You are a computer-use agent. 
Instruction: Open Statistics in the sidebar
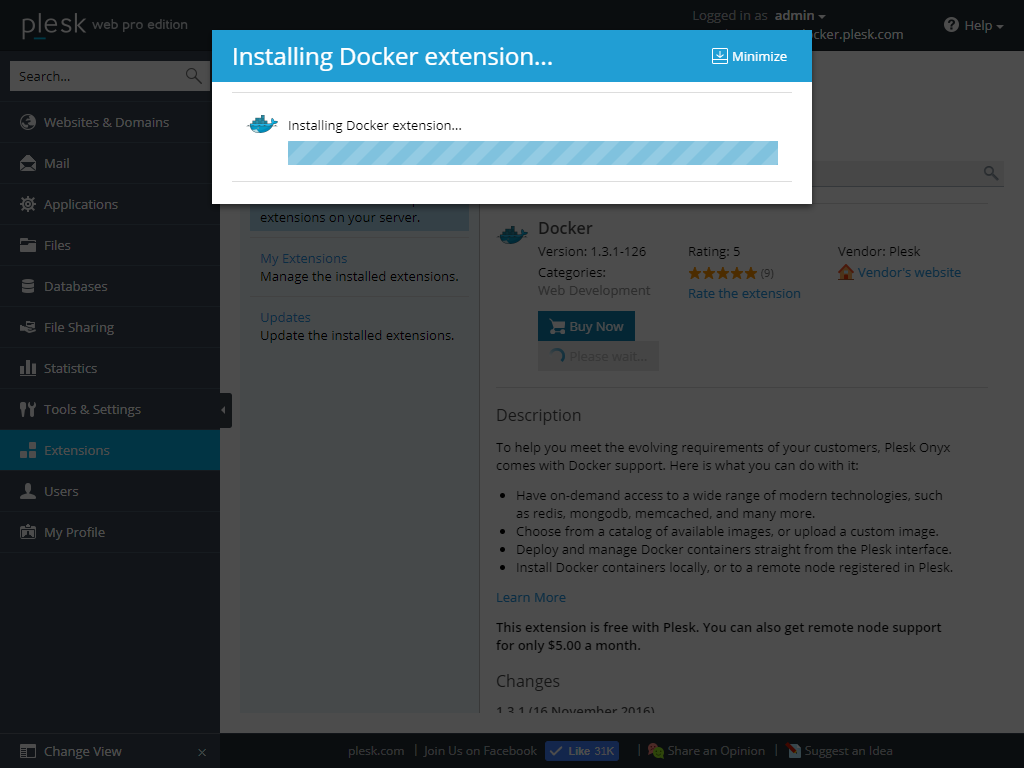coord(110,368)
